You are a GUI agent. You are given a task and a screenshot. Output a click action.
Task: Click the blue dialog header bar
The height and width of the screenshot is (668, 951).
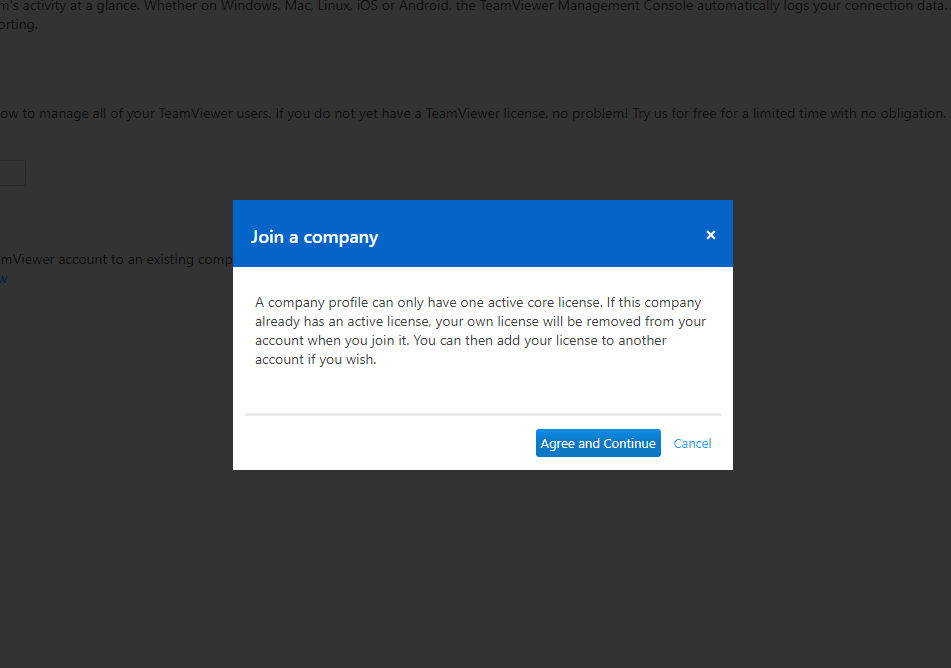point(483,234)
